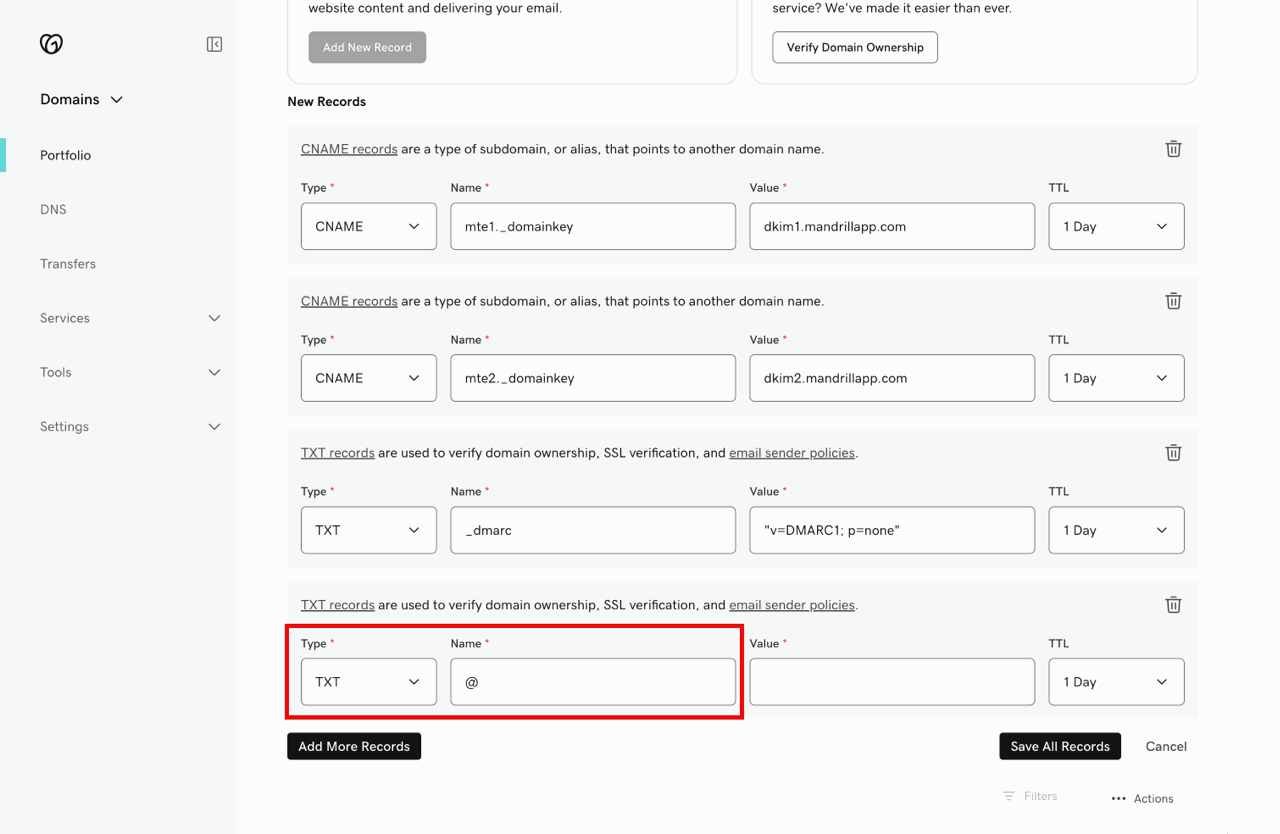Open the Actions ellipsis menu
The image size is (1280, 834).
point(1141,798)
